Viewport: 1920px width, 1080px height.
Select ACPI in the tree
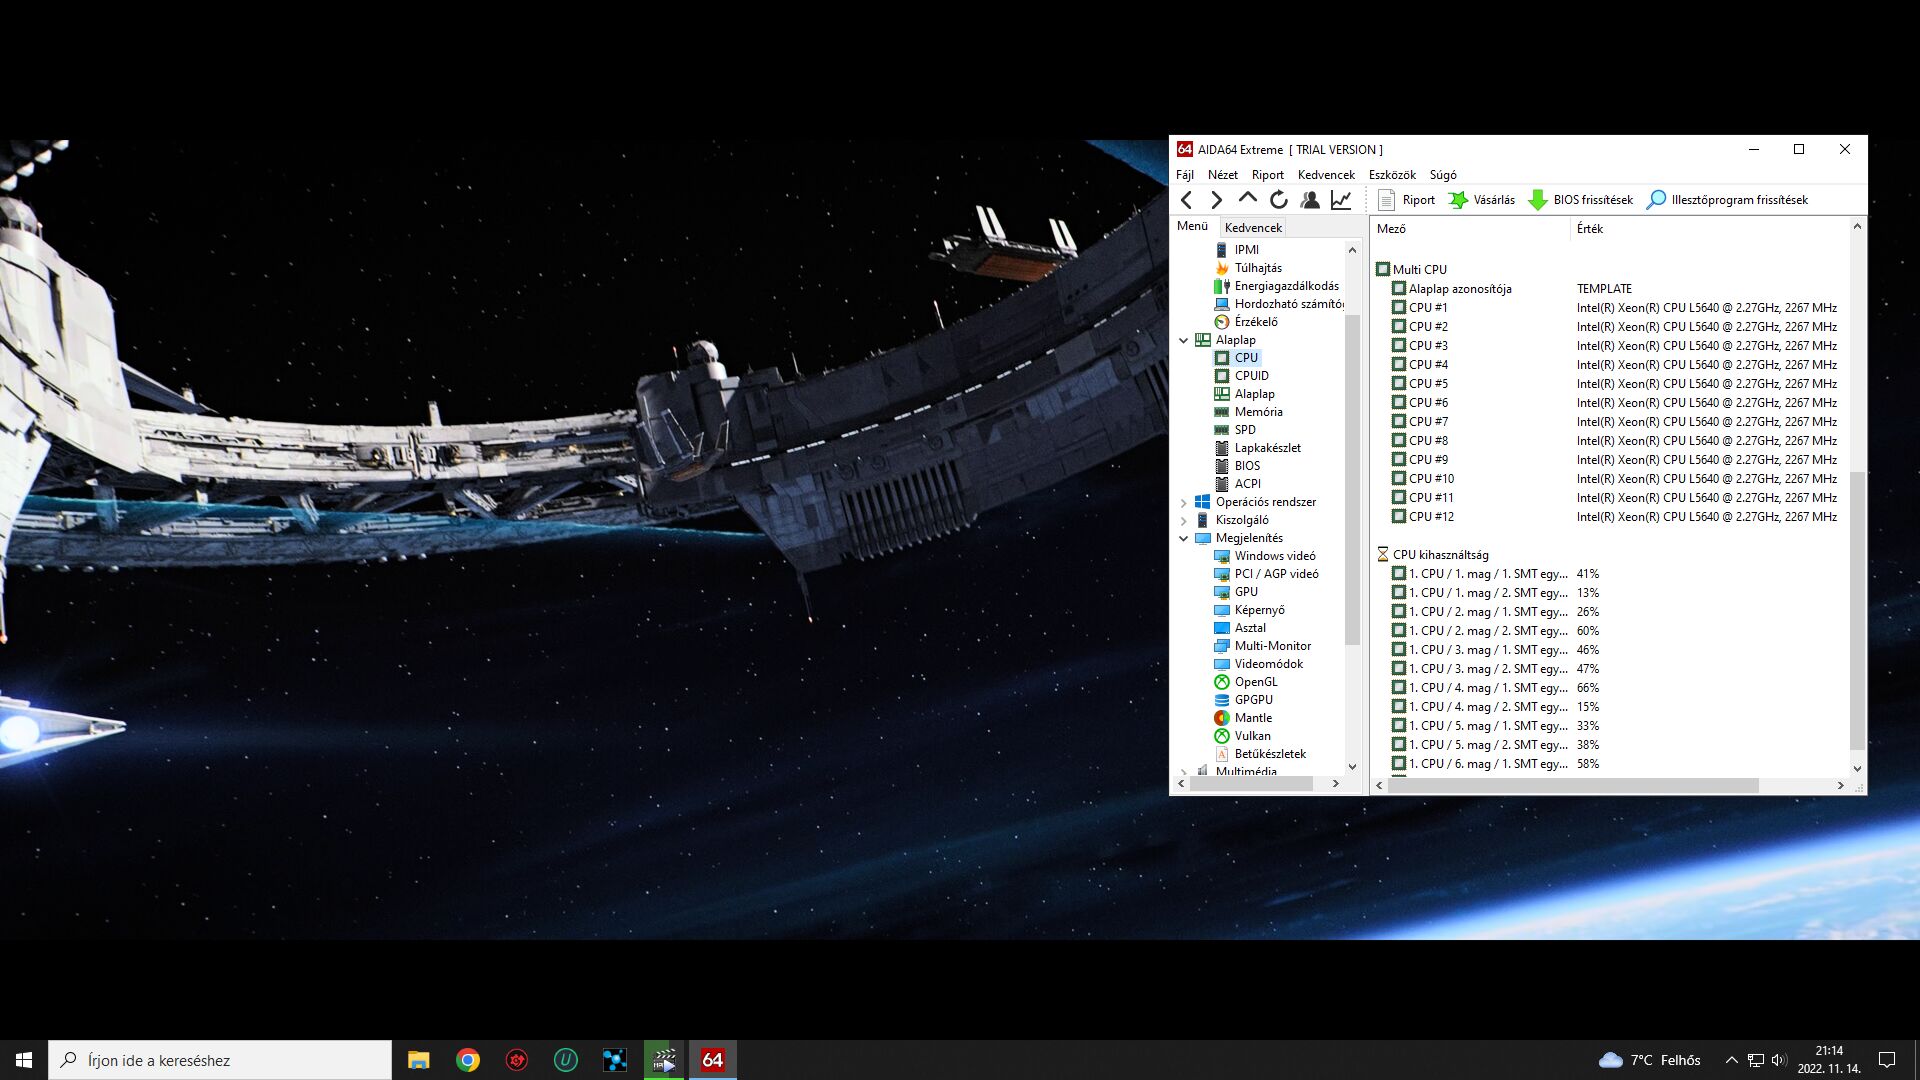pyautogui.click(x=1237, y=484)
